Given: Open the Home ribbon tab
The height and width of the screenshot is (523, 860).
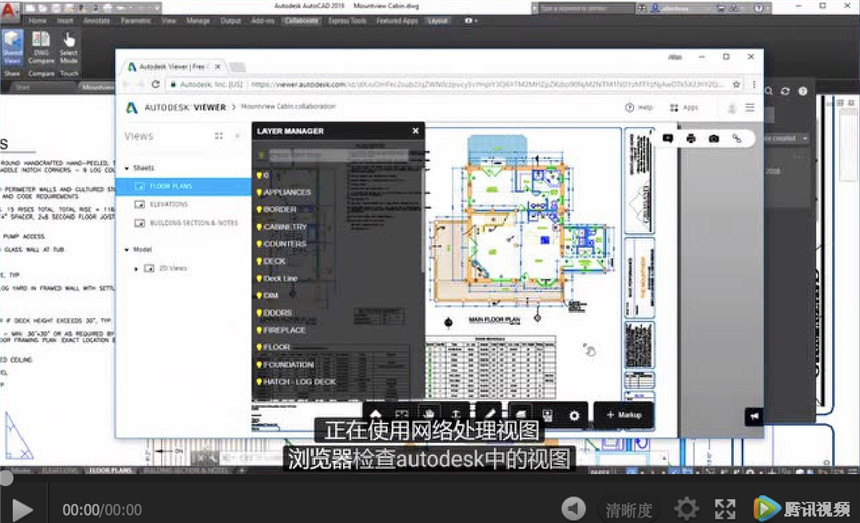Looking at the screenshot, I should (x=37, y=21).
